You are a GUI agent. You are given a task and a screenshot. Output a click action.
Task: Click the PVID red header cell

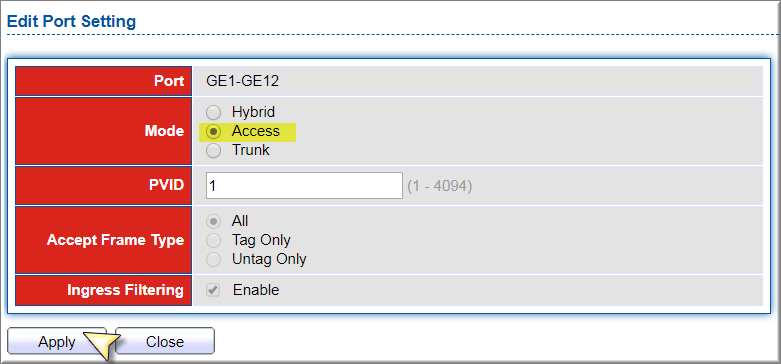point(103,186)
